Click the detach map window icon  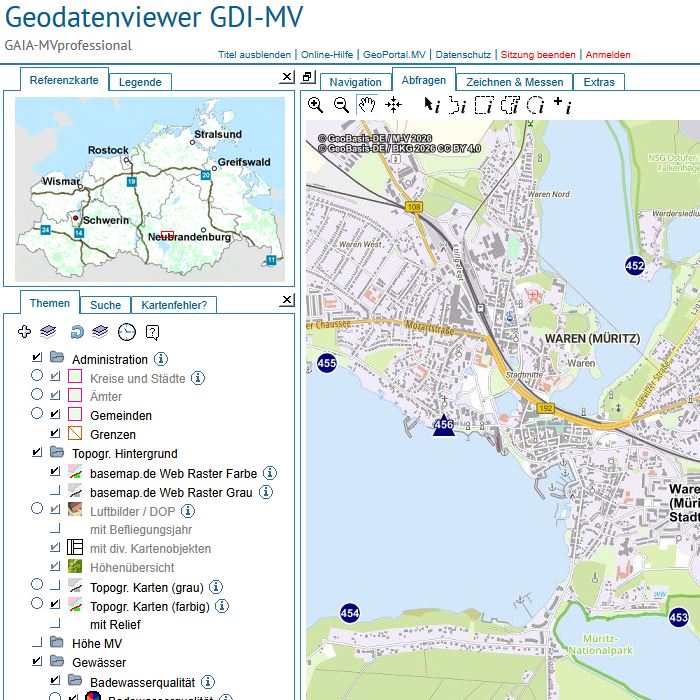[x=308, y=77]
